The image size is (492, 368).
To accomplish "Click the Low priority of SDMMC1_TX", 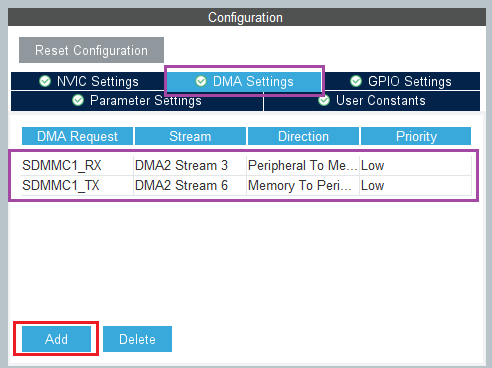I will [x=415, y=185].
